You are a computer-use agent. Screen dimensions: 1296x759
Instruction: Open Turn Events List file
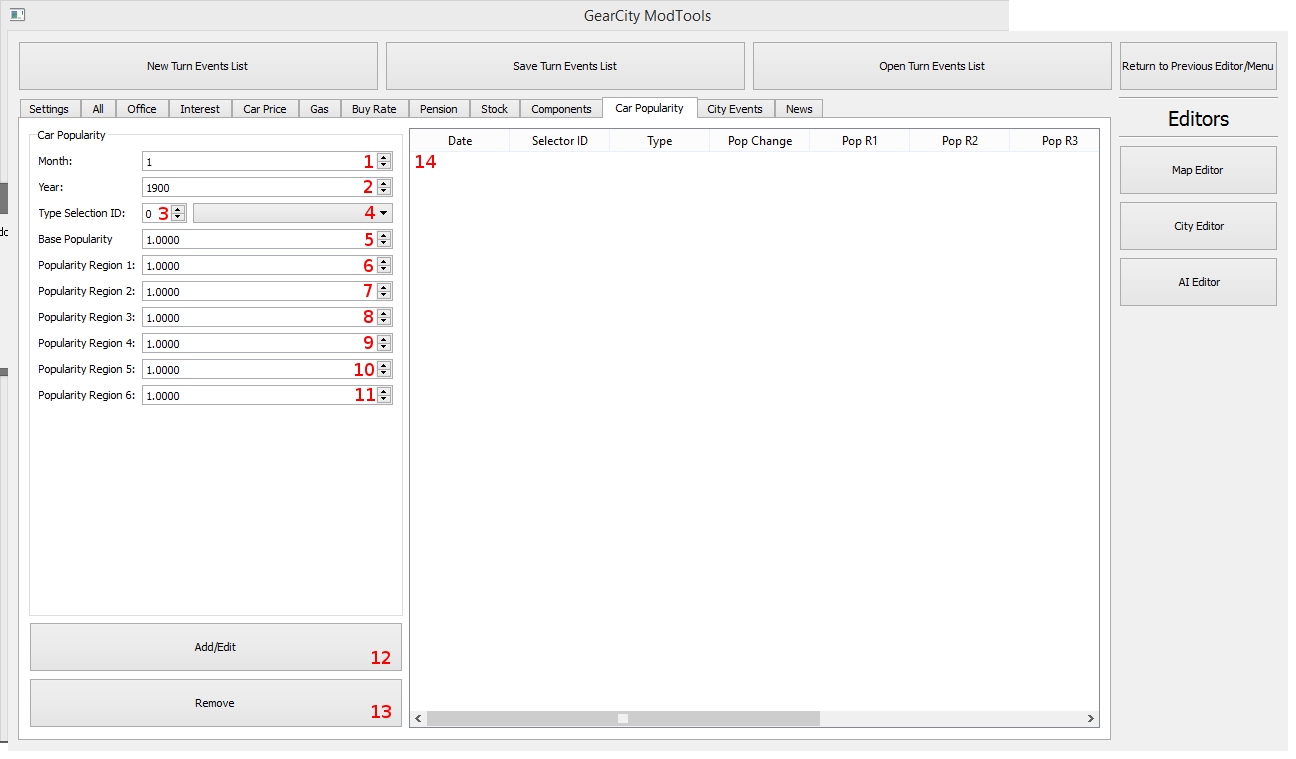(x=932, y=66)
